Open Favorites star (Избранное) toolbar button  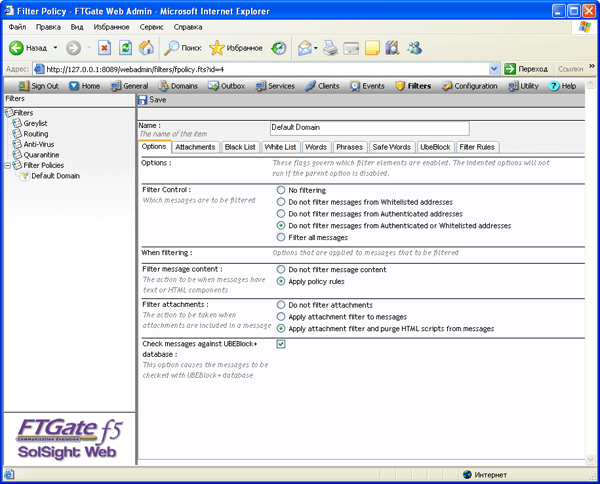tap(236, 48)
